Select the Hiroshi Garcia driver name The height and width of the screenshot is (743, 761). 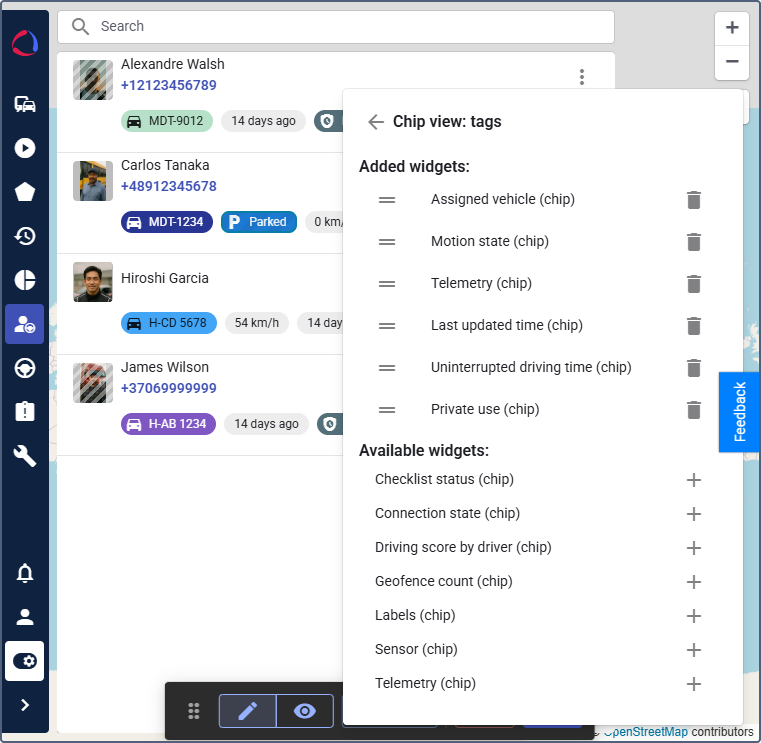(165, 278)
